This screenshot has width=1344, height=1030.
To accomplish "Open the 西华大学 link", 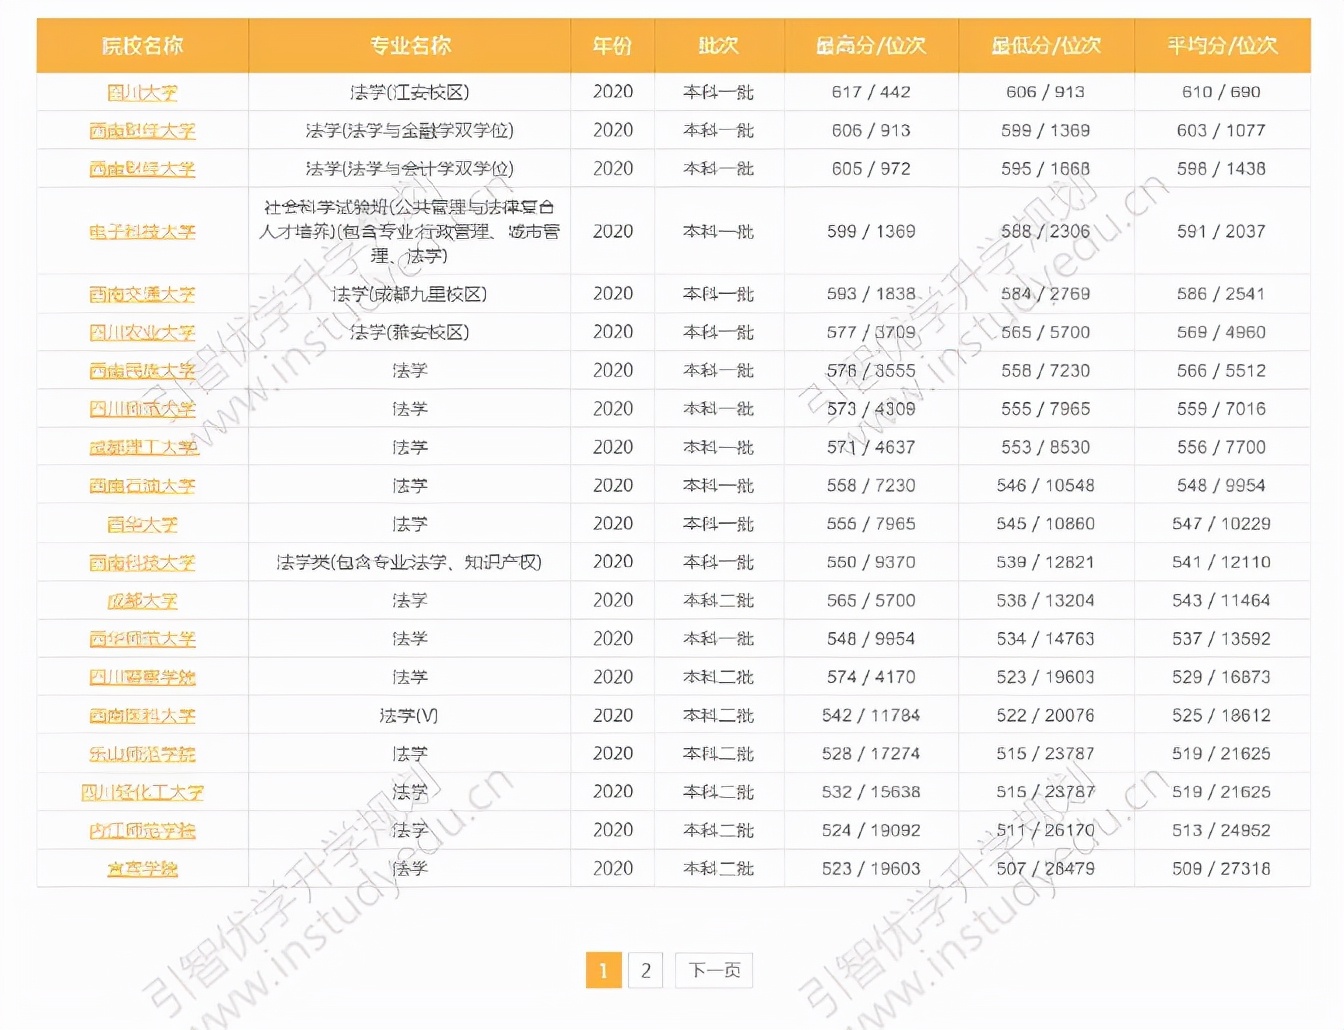I will point(142,524).
